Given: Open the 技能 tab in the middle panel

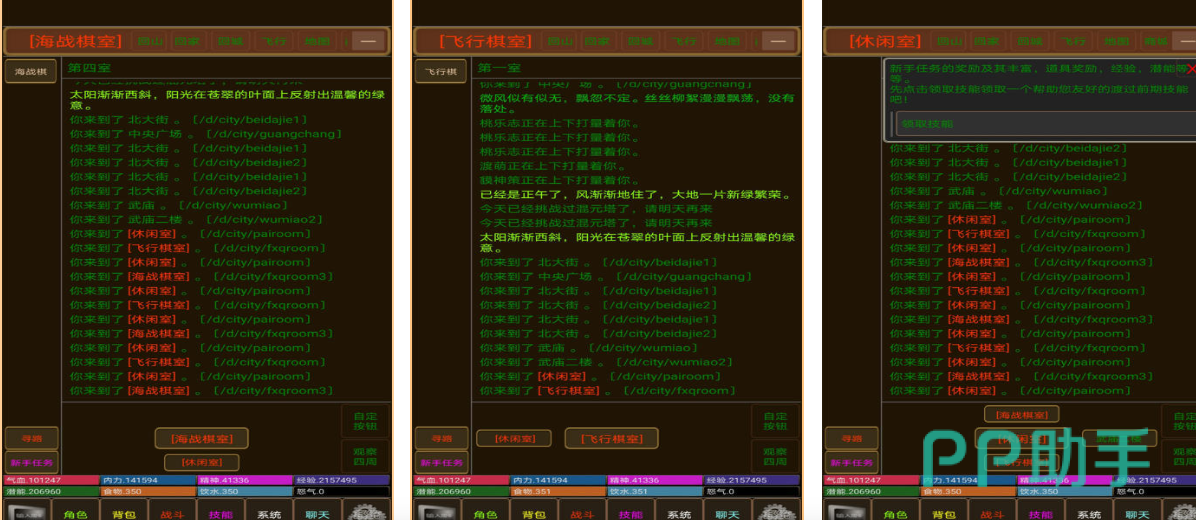Looking at the screenshot, I should click(630, 514).
